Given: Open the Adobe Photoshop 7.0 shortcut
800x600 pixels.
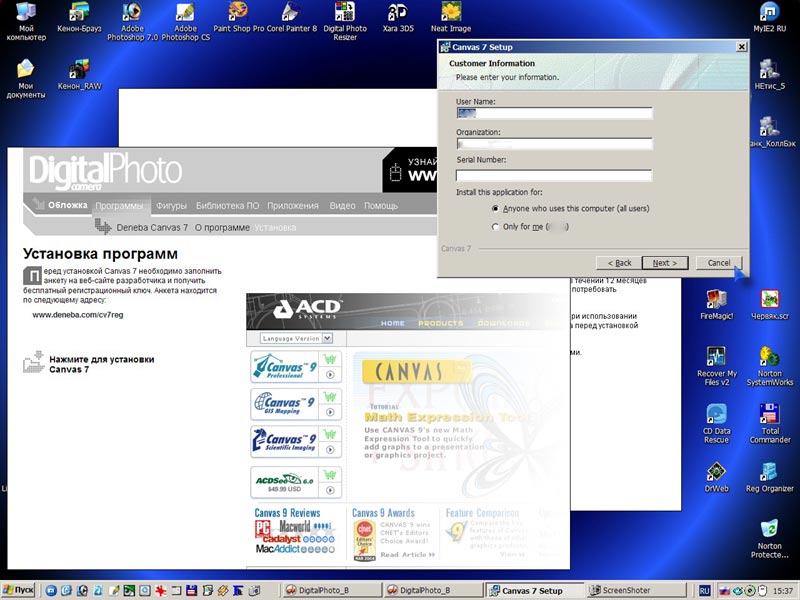Looking at the screenshot, I should click(x=132, y=21).
